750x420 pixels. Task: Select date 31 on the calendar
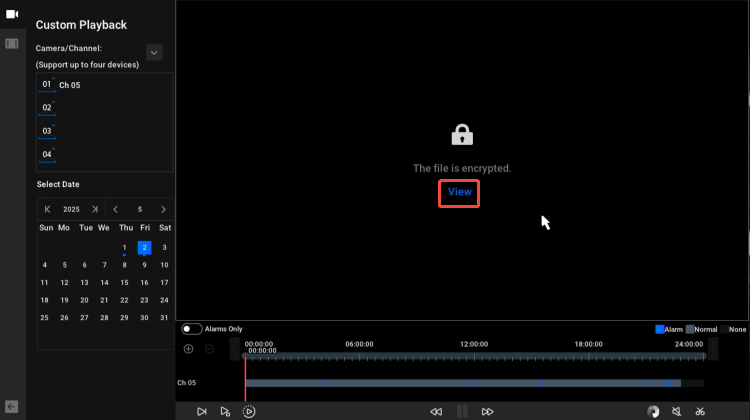coord(165,318)
